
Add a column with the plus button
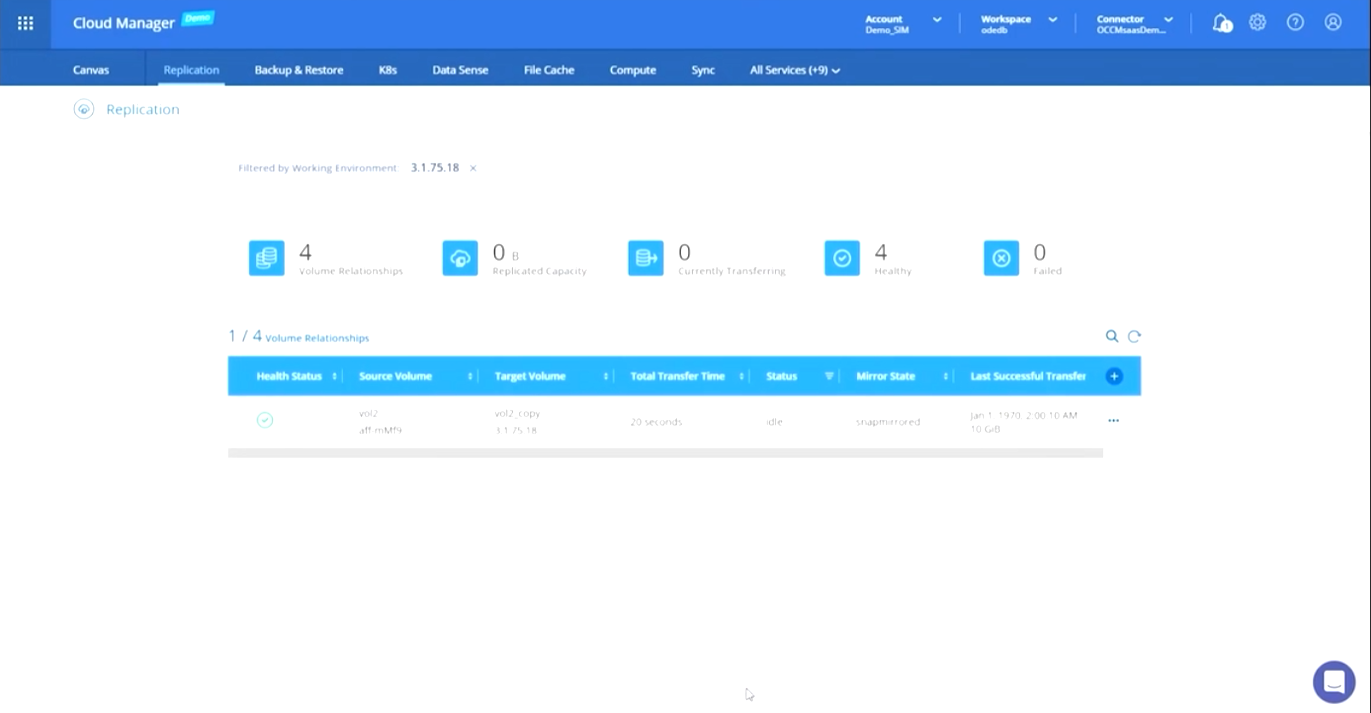1114,376
